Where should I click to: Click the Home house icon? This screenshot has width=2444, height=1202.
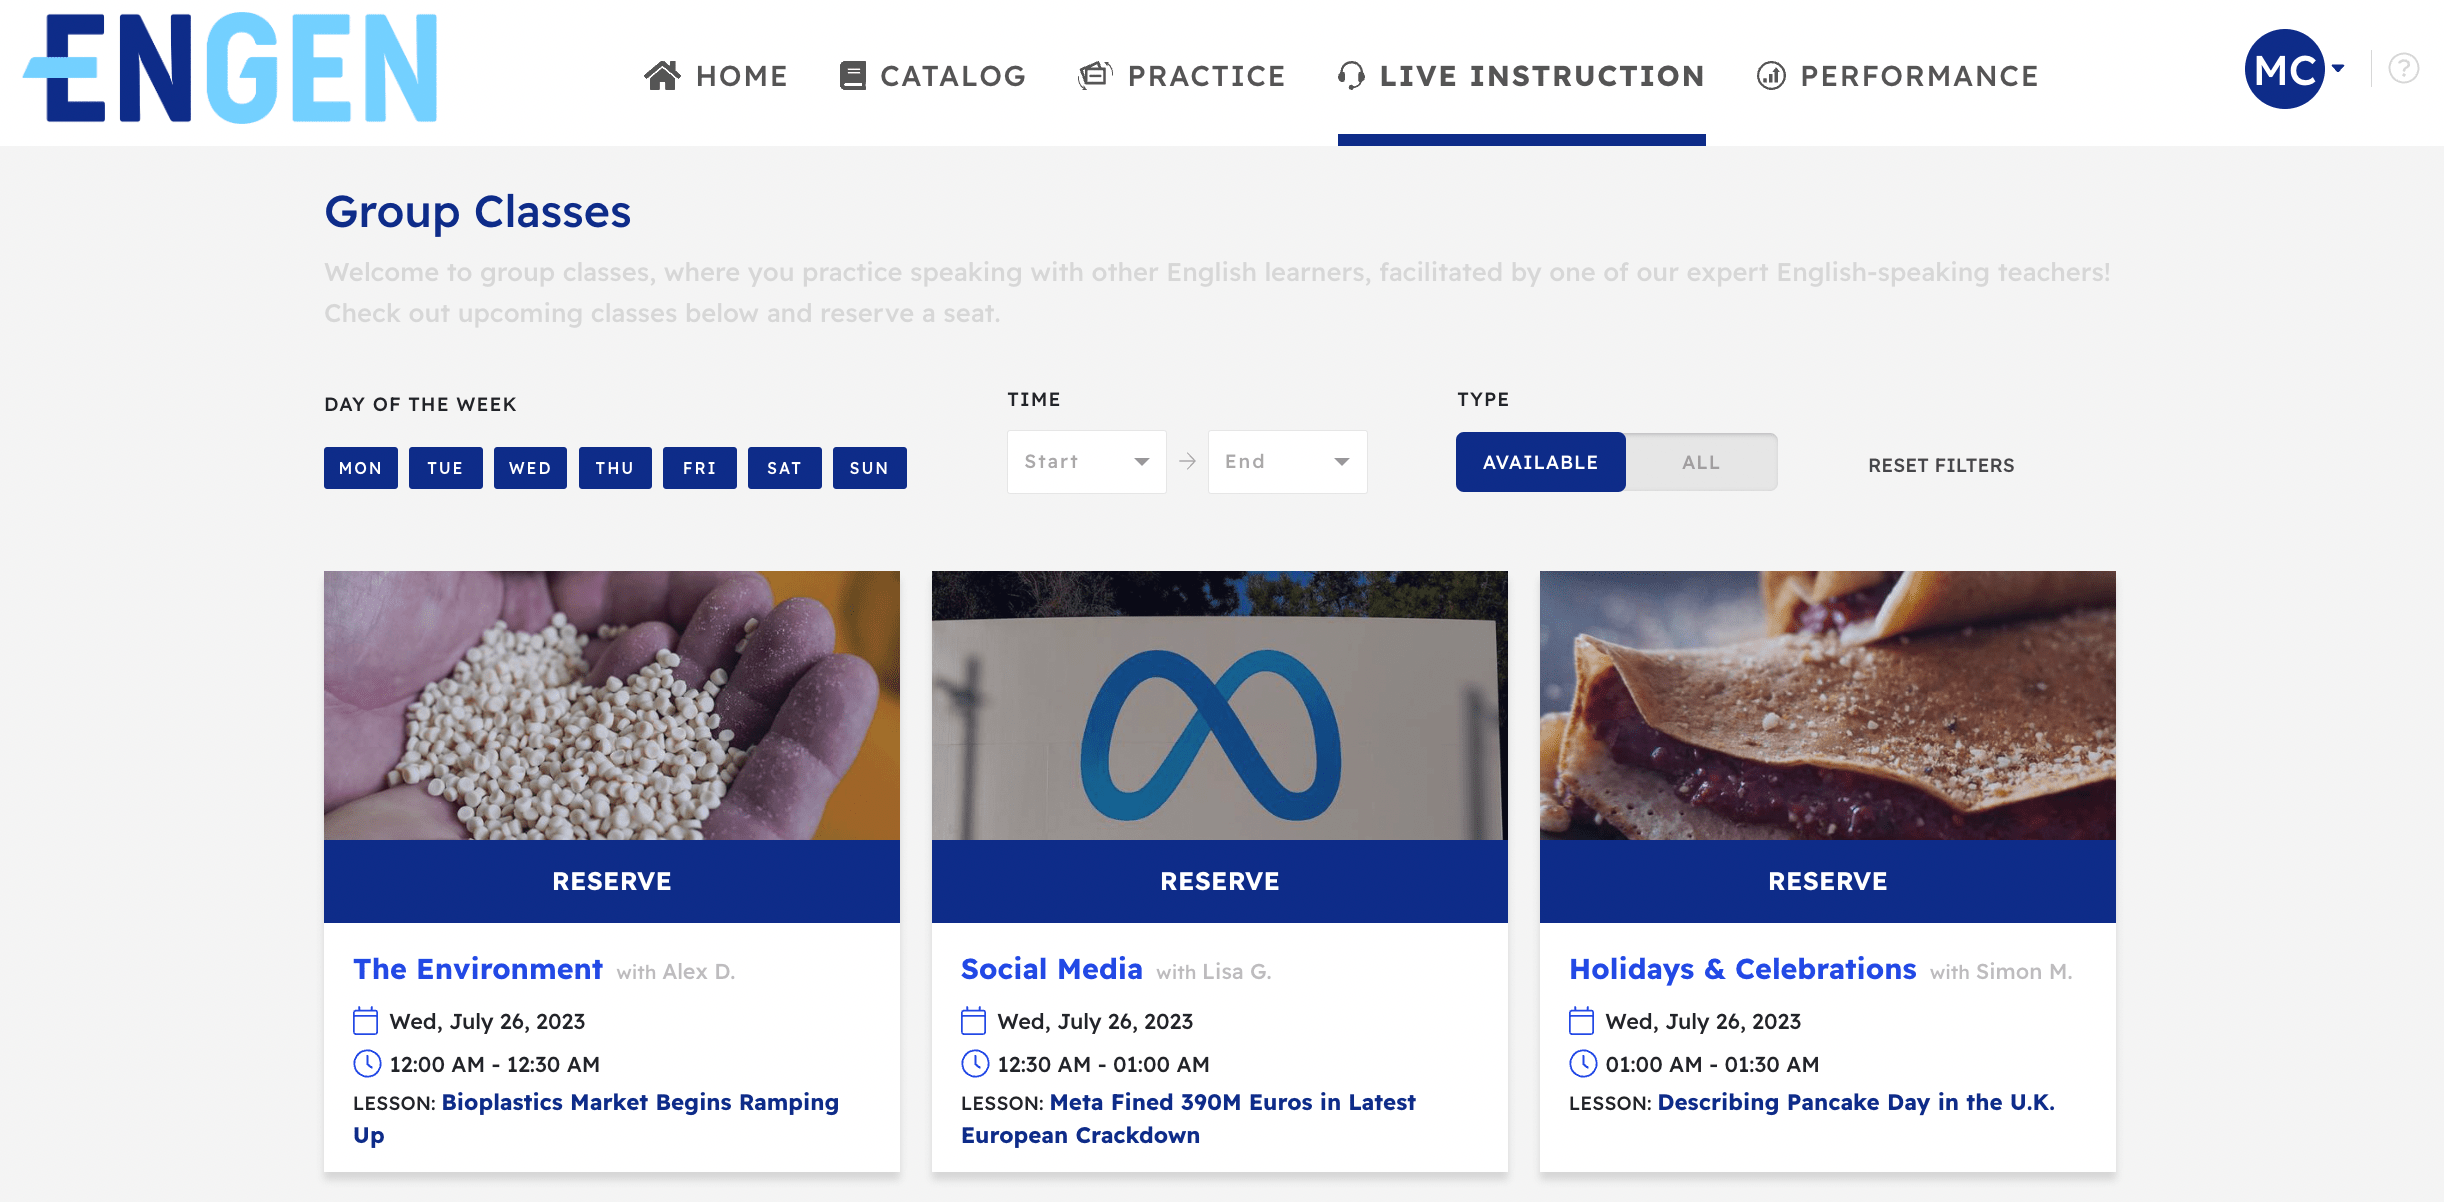(662, 76)
